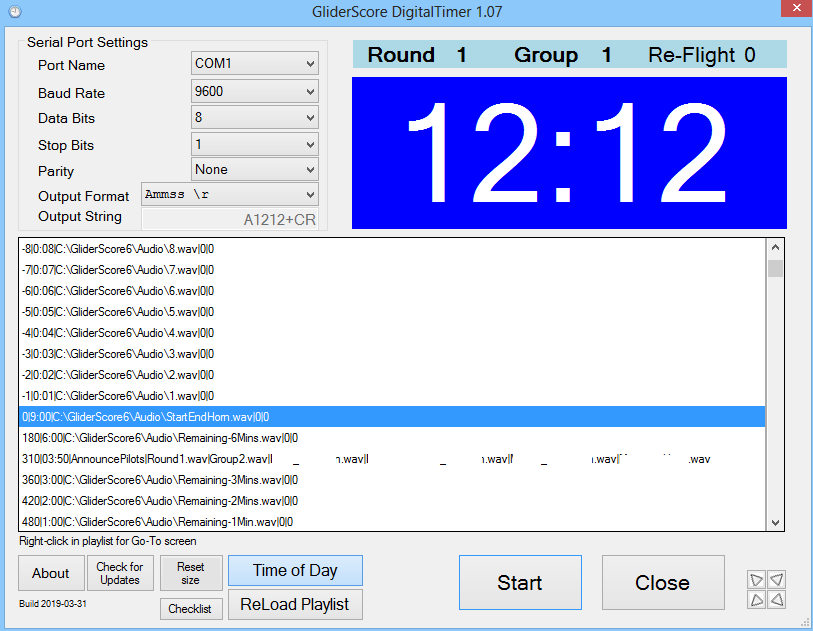Open the Output Format dropdown
Screen dimensions: 813x631
pos(230,194)
